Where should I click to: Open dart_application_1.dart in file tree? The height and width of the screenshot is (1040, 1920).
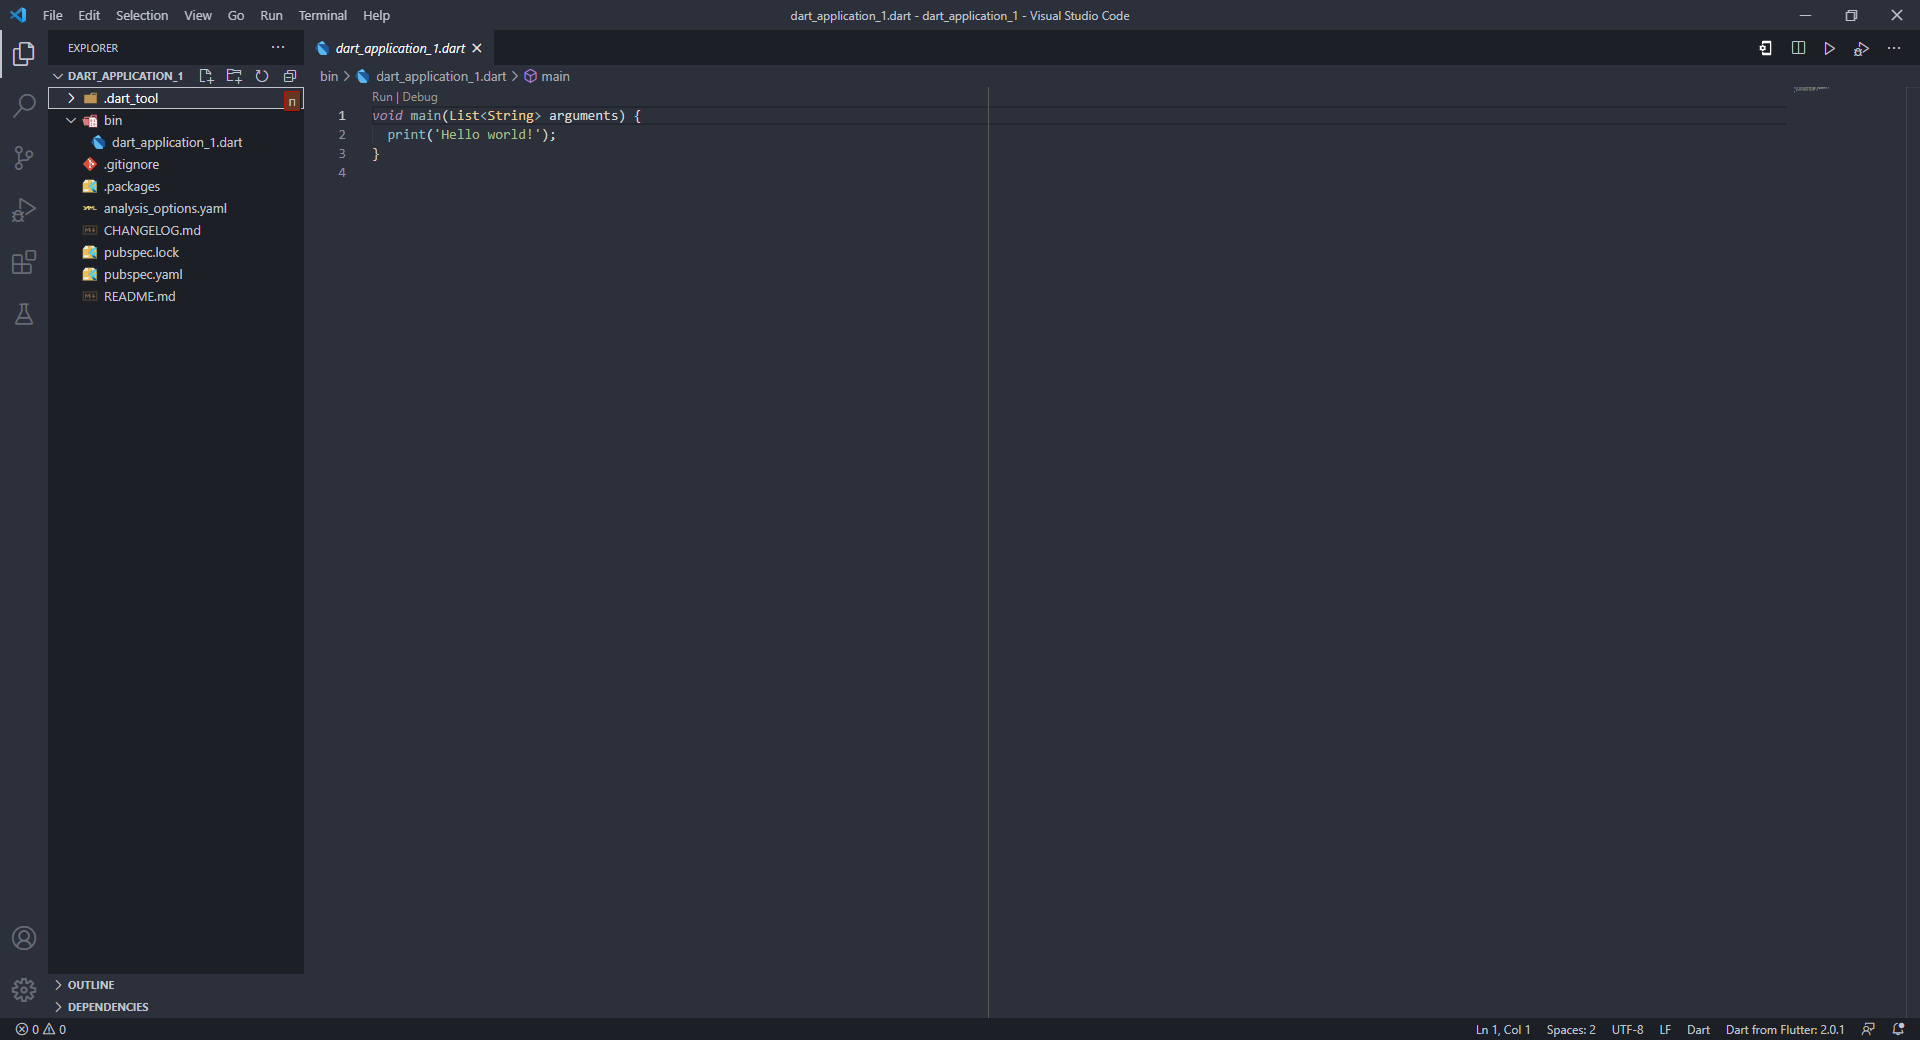pos(176,142)
